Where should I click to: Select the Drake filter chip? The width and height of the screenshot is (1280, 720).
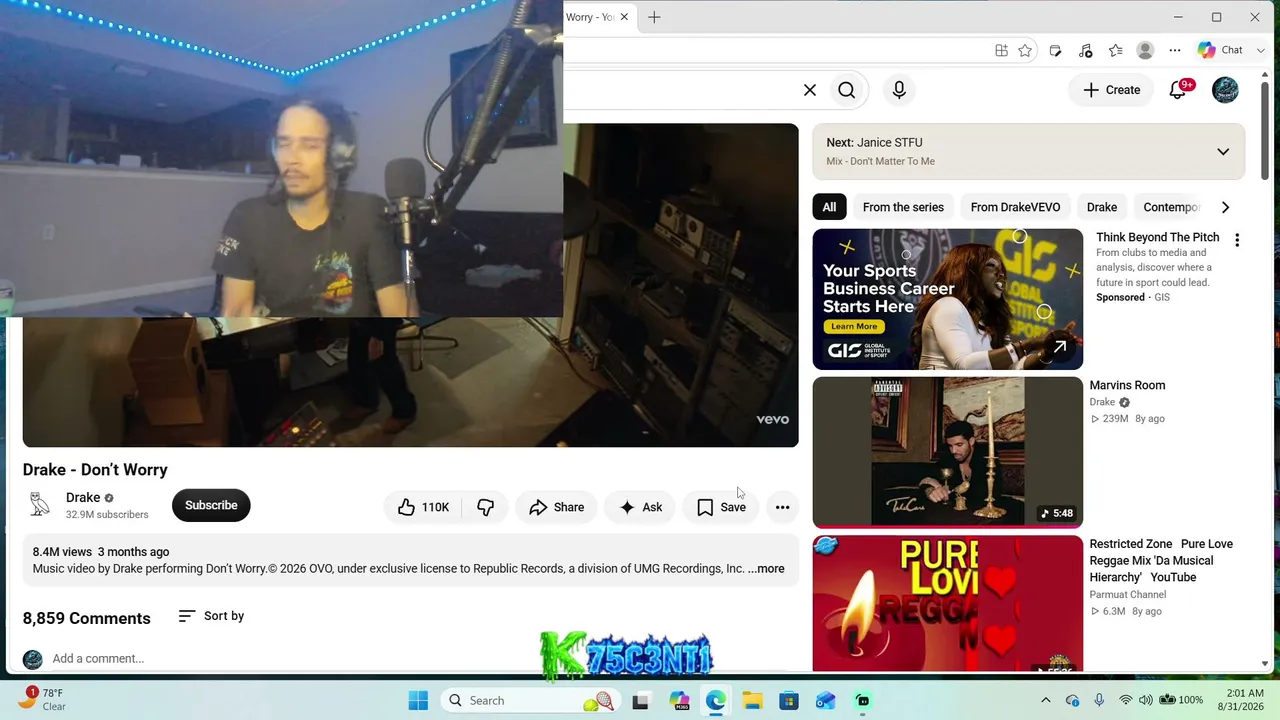1102,207
